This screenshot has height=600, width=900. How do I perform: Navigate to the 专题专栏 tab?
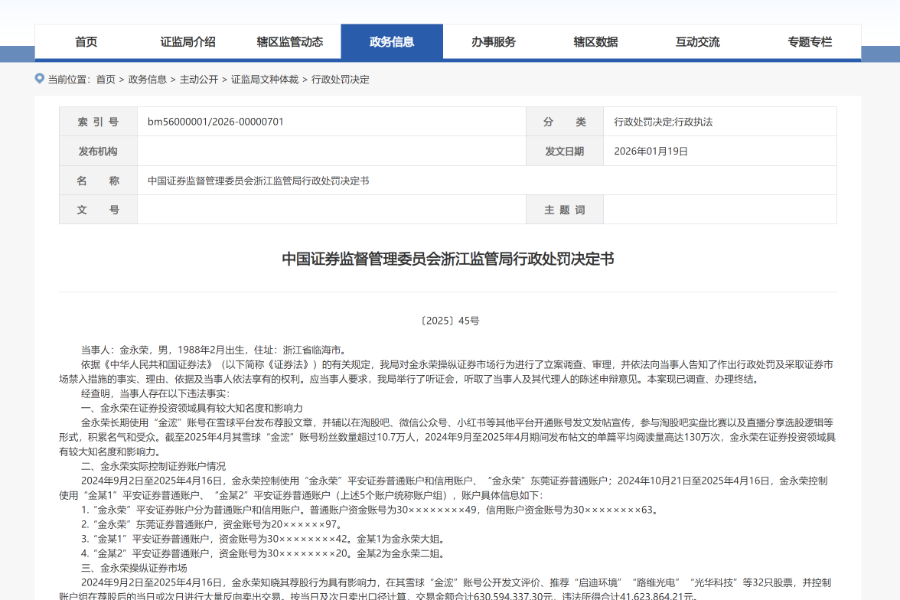coord(809,42)
